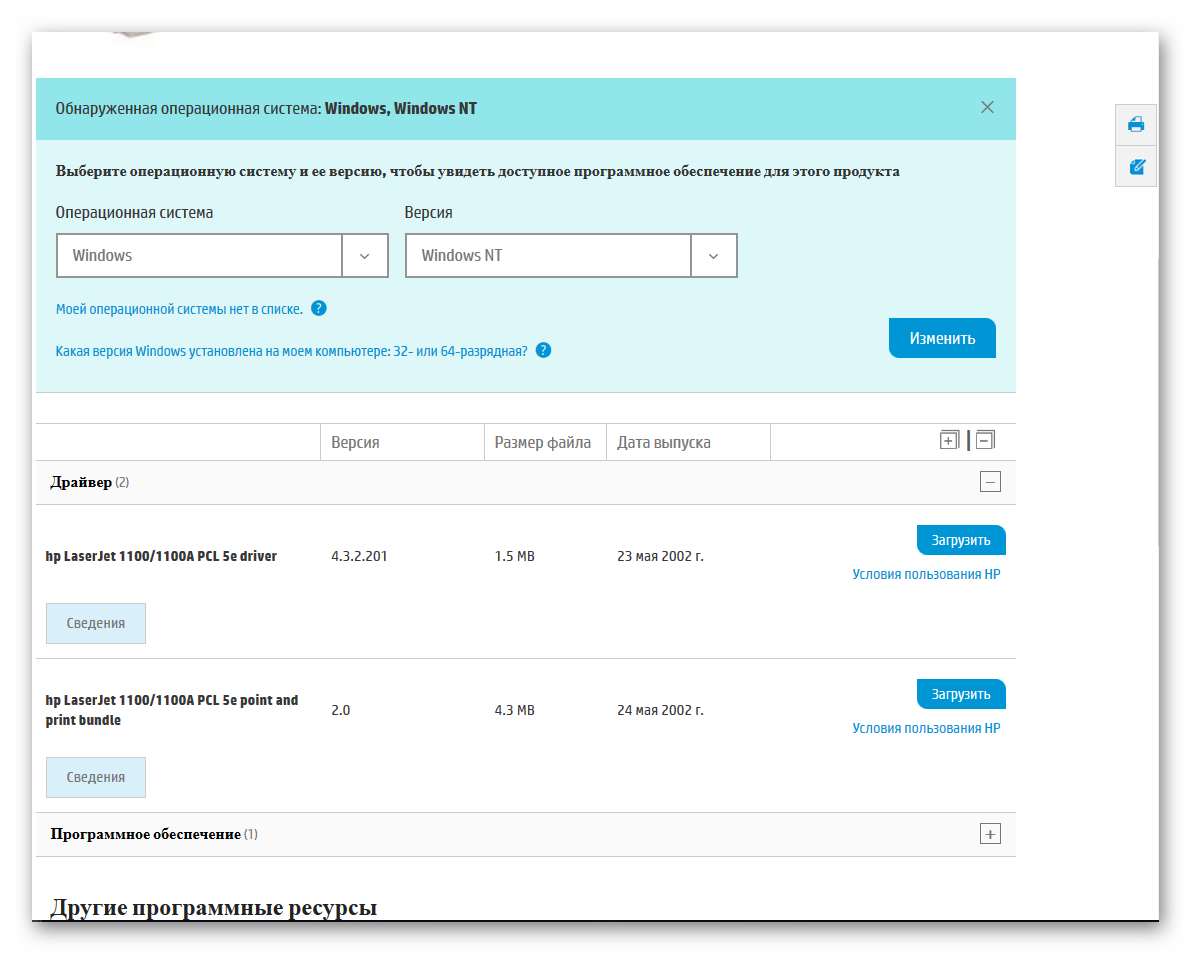
Task: Expand the Программное обеспечение (1) section
Action: pyautogui.click(x=990, y=834)
